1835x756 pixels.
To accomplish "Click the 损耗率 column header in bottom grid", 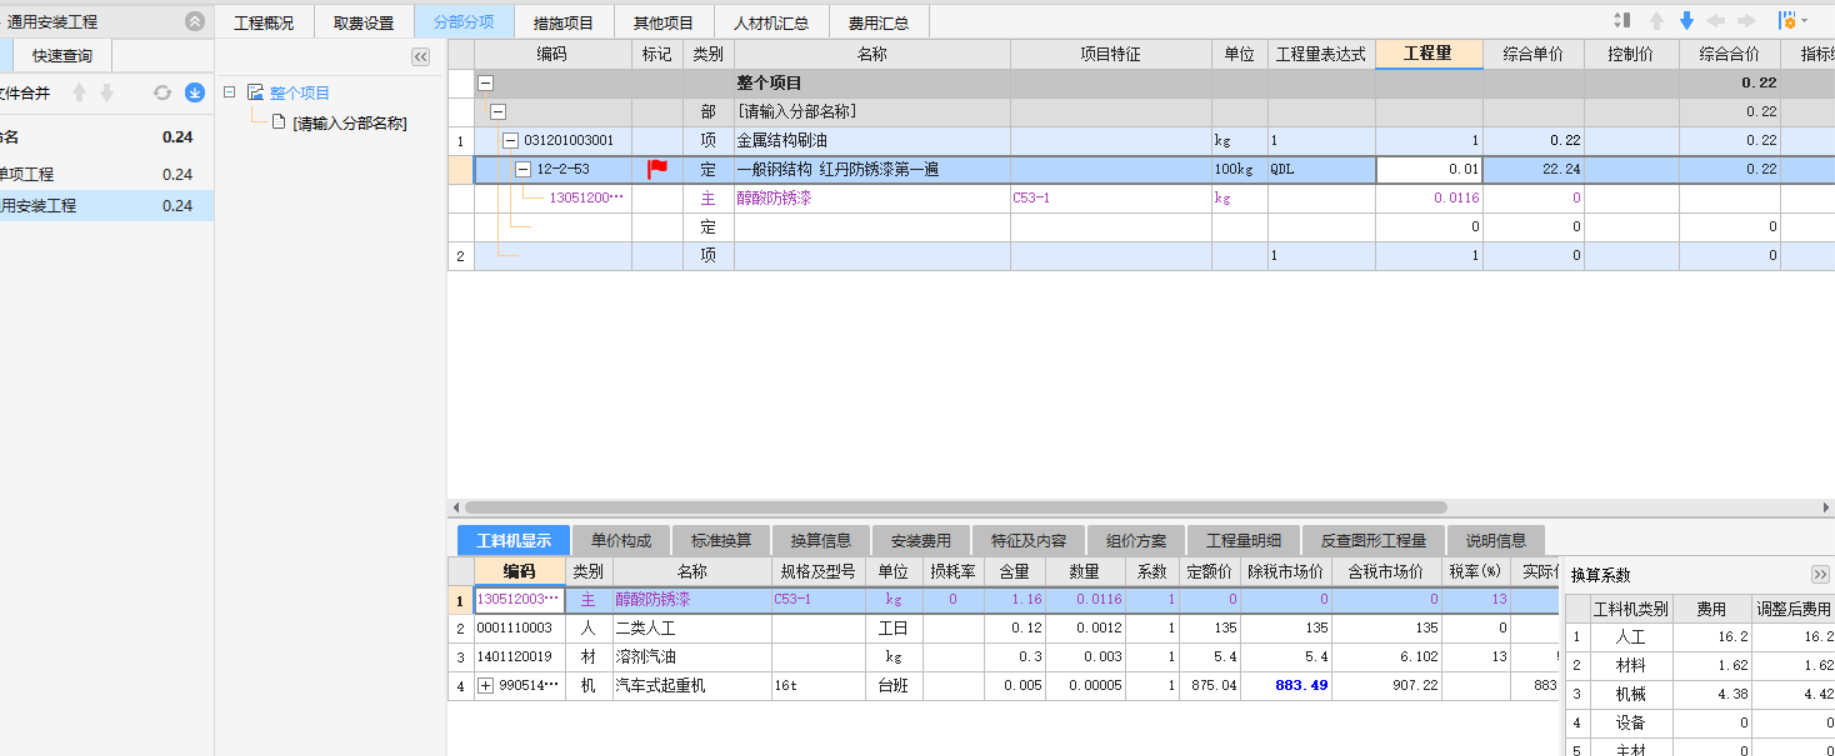I will [953, 572].
